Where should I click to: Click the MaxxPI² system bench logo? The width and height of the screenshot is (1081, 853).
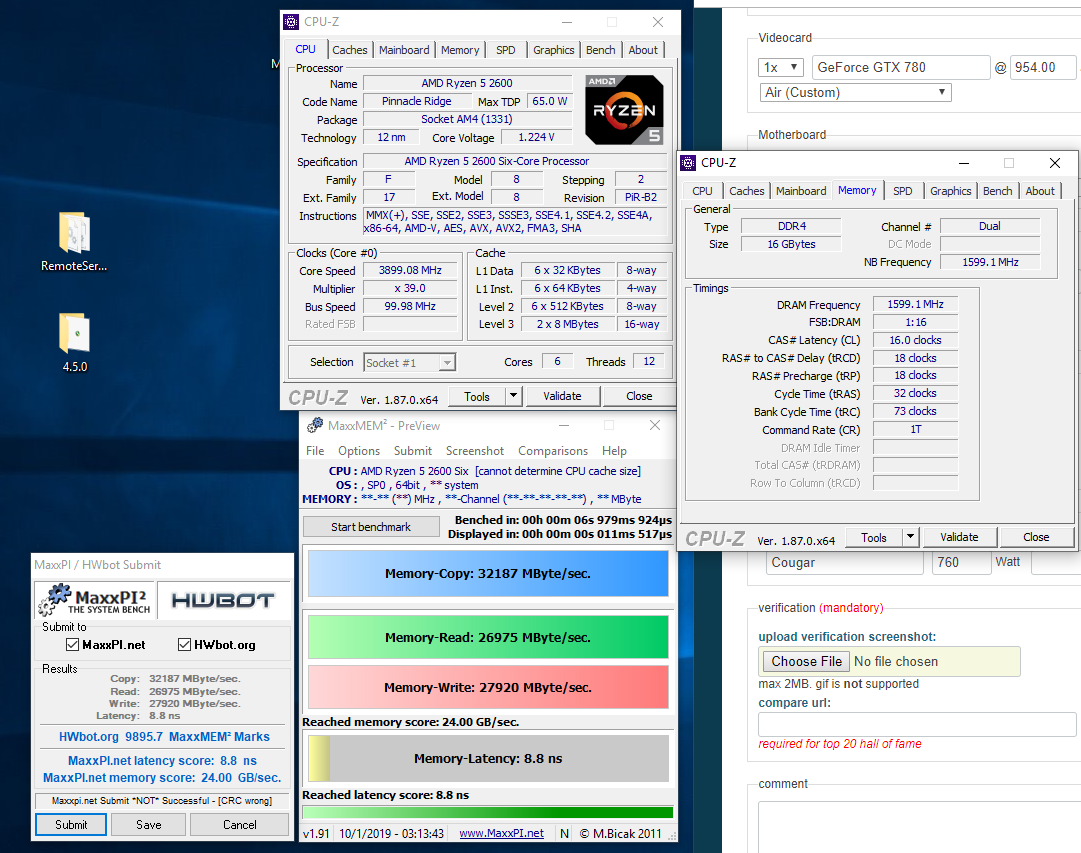point(94,599)
